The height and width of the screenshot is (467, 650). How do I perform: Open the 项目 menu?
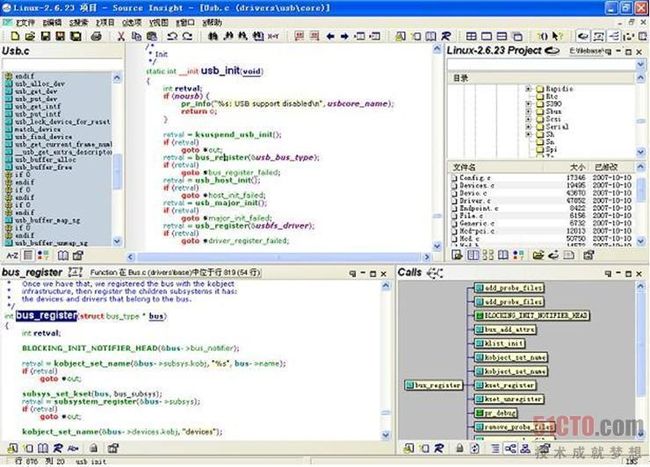click(x=105, y=22)
